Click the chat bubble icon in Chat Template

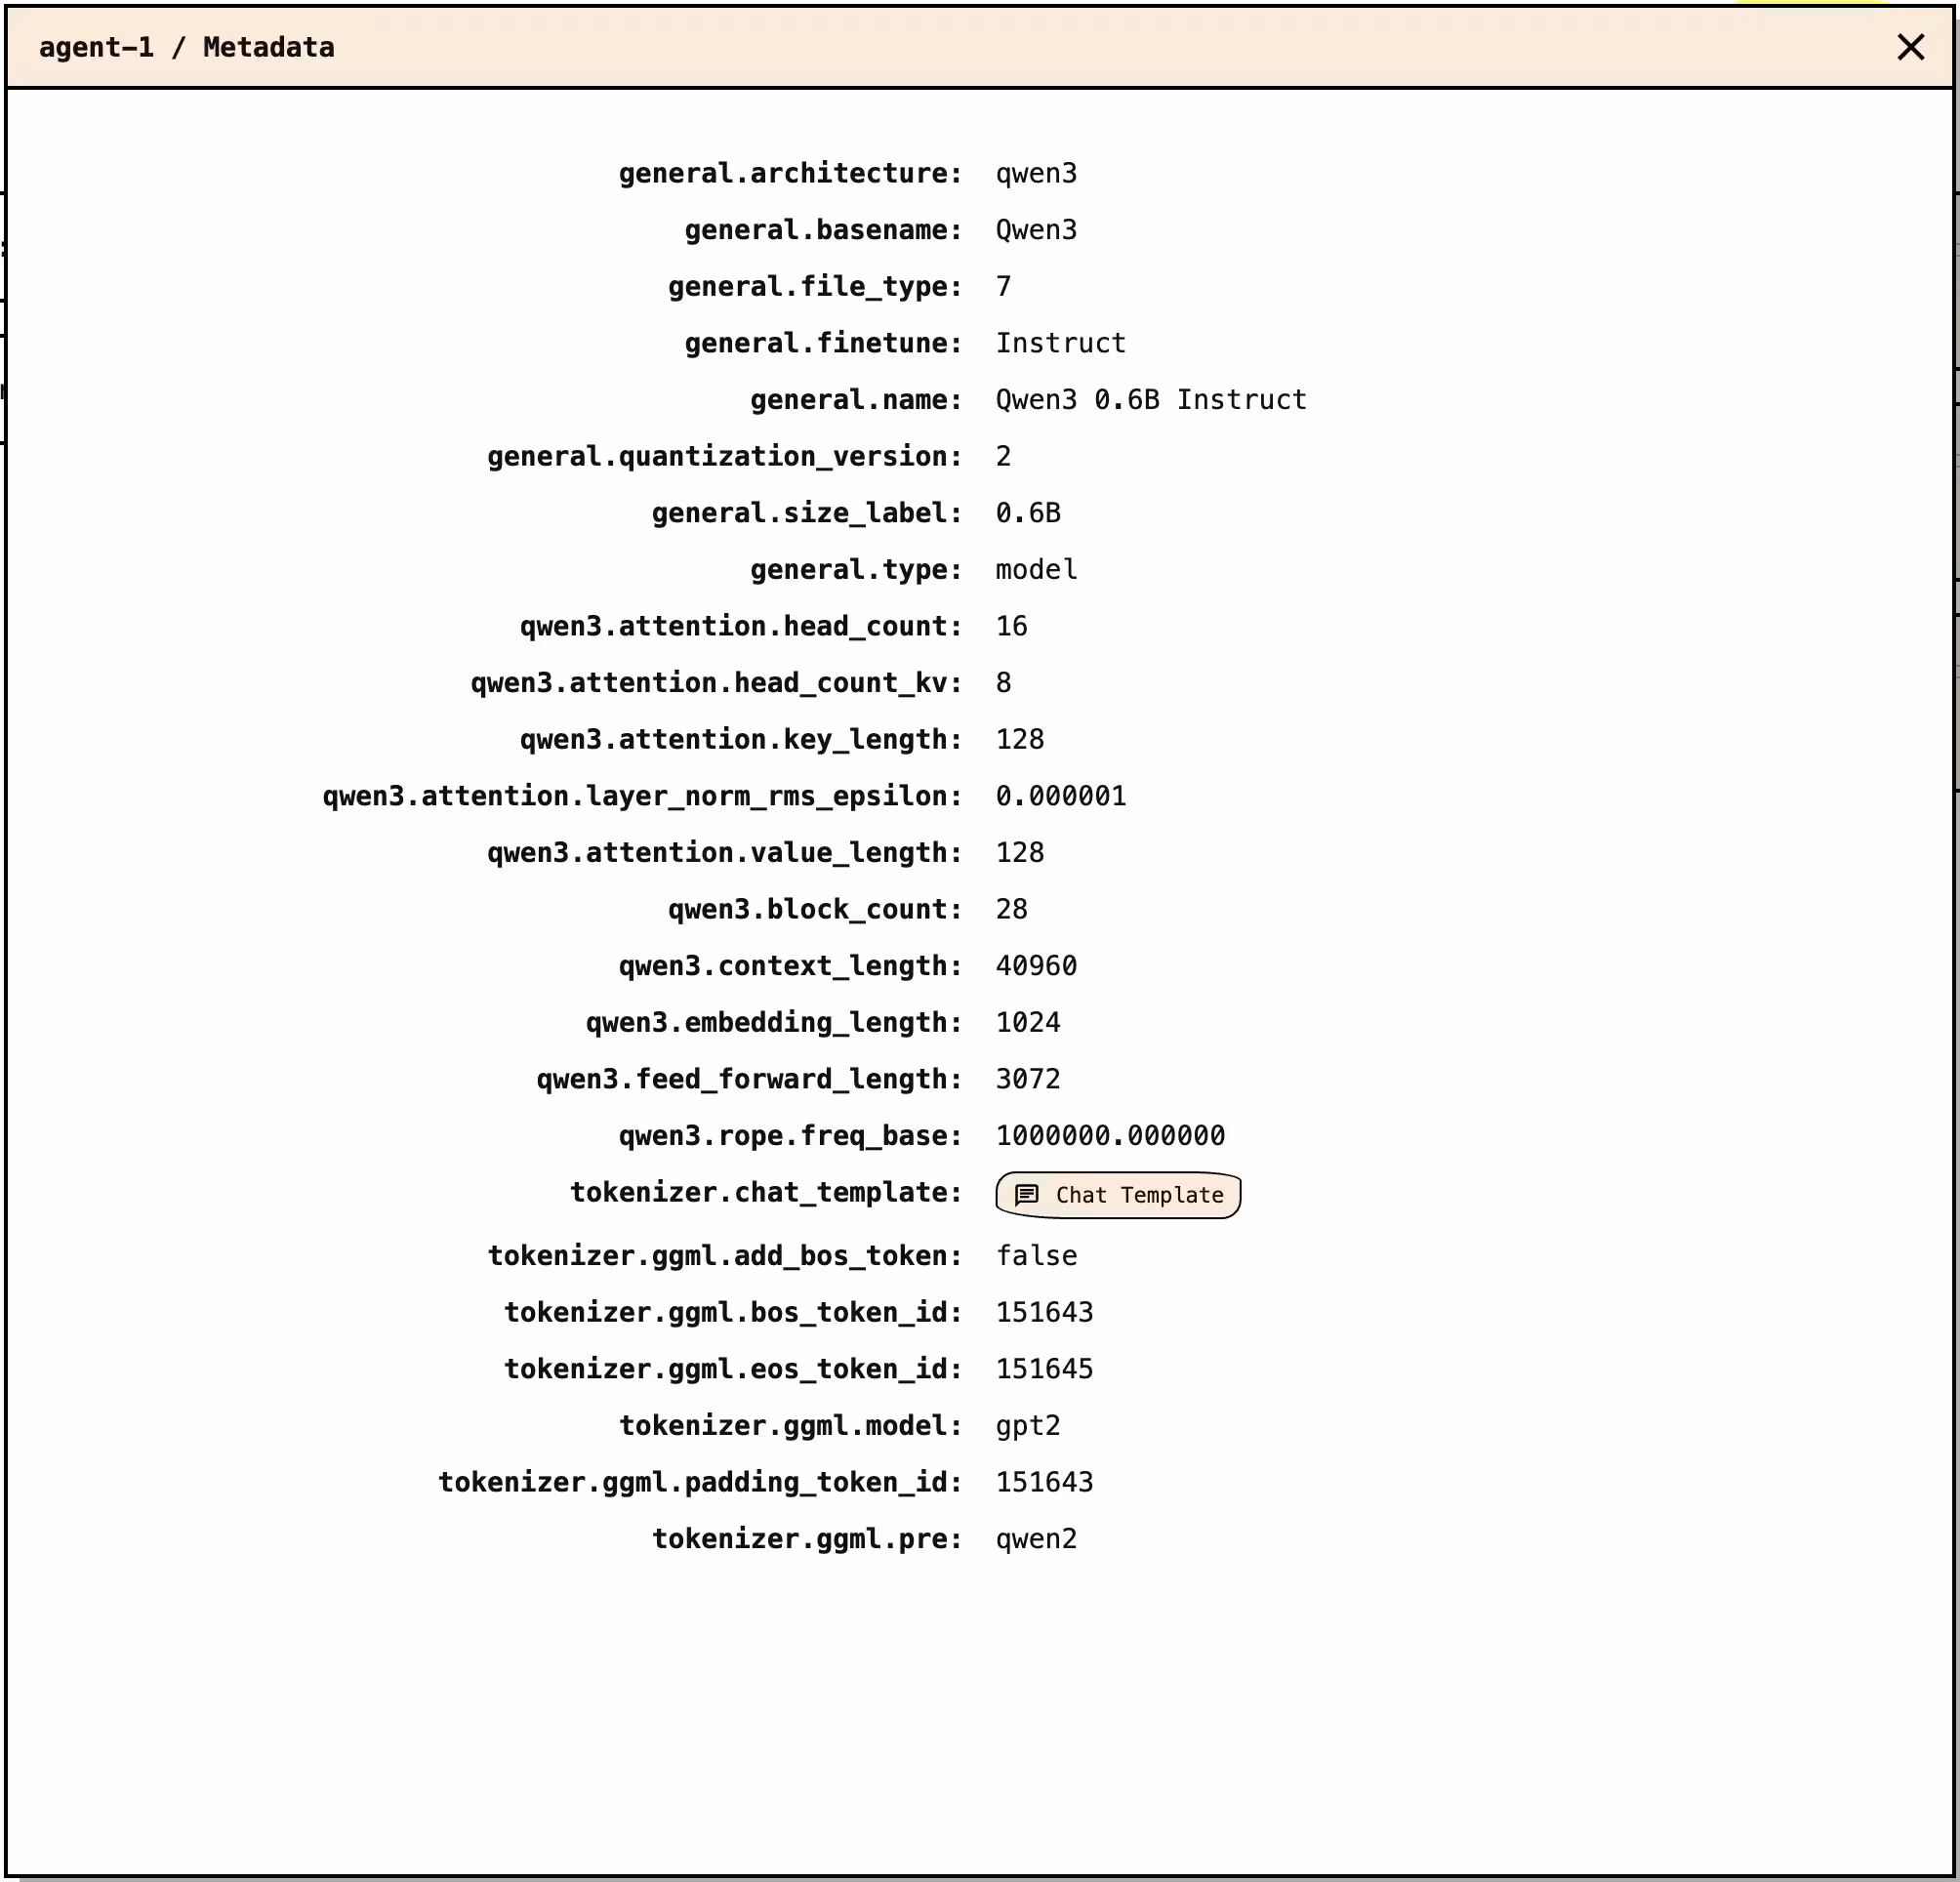point(1027,1195)
